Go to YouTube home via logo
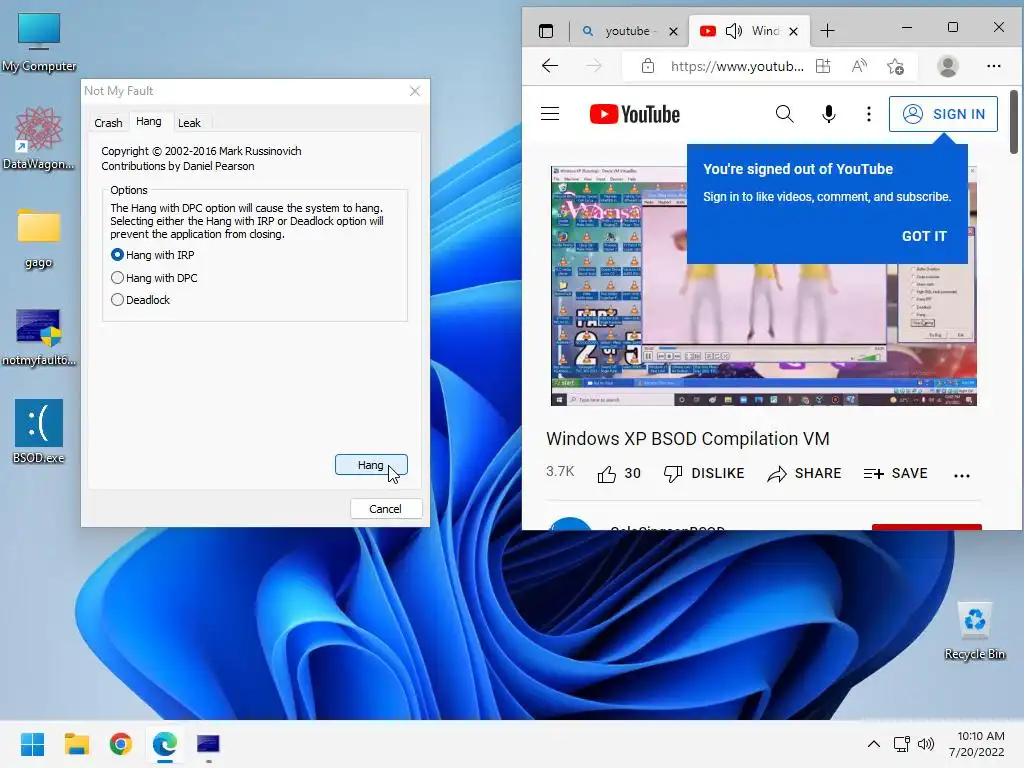The image size is (1024, 768). click(634, 114)
